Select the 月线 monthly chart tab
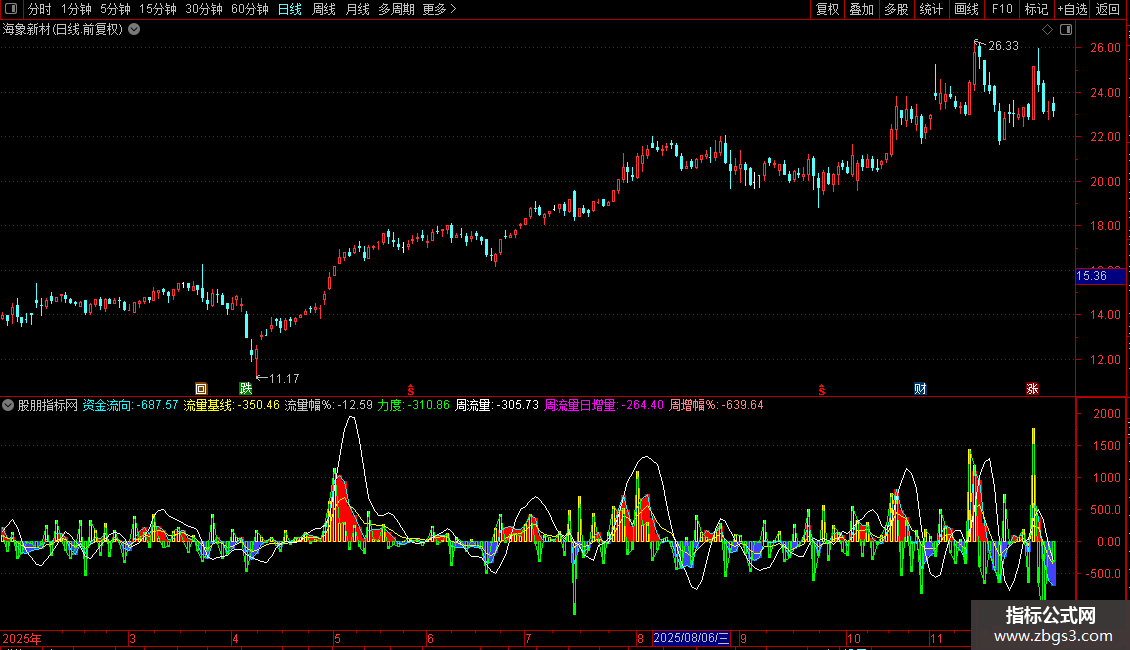The image size is (1130, 650). click(x=357, y=9)
